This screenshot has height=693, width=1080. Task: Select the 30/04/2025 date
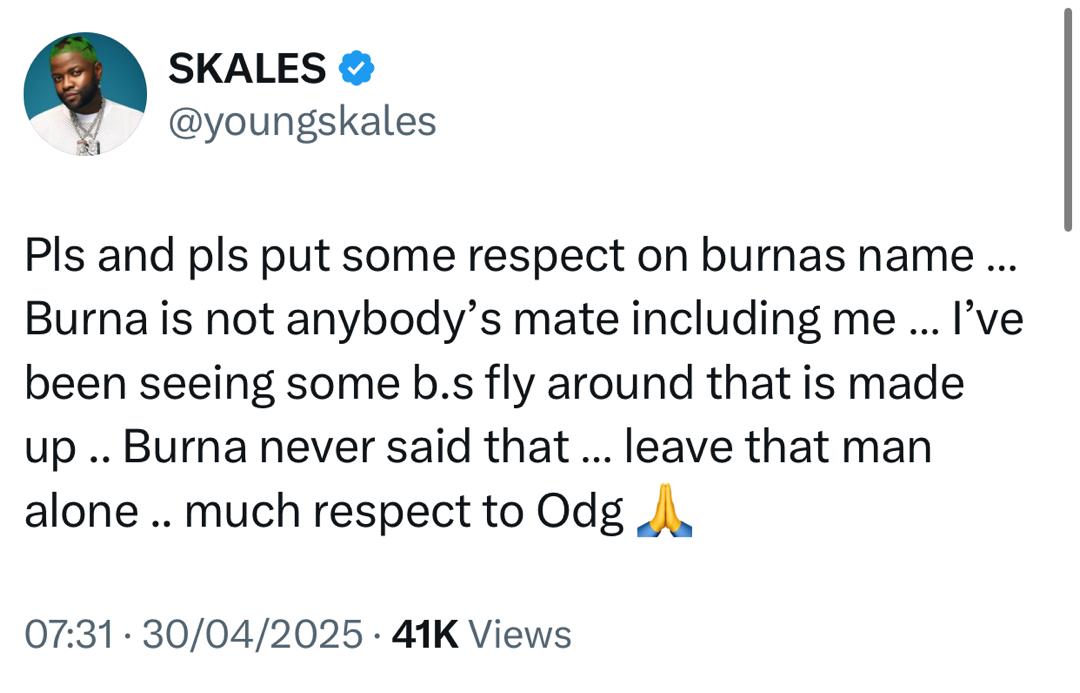[x=252, y=634]
